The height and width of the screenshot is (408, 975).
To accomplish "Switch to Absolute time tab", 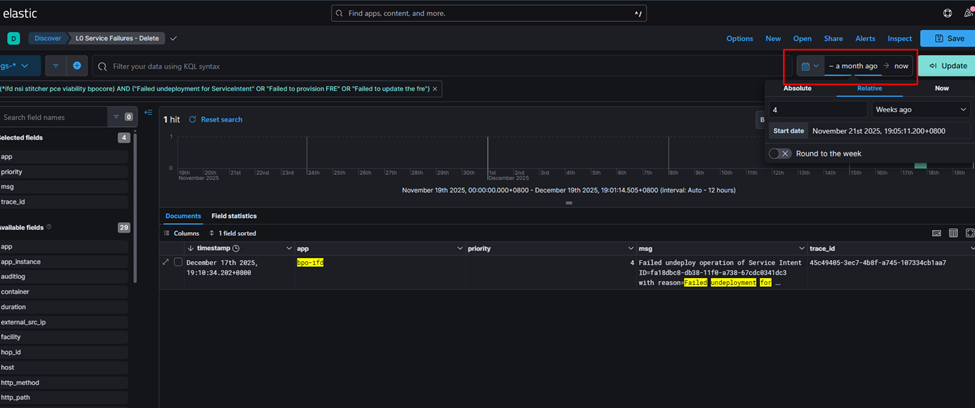I will coord(797,88).
